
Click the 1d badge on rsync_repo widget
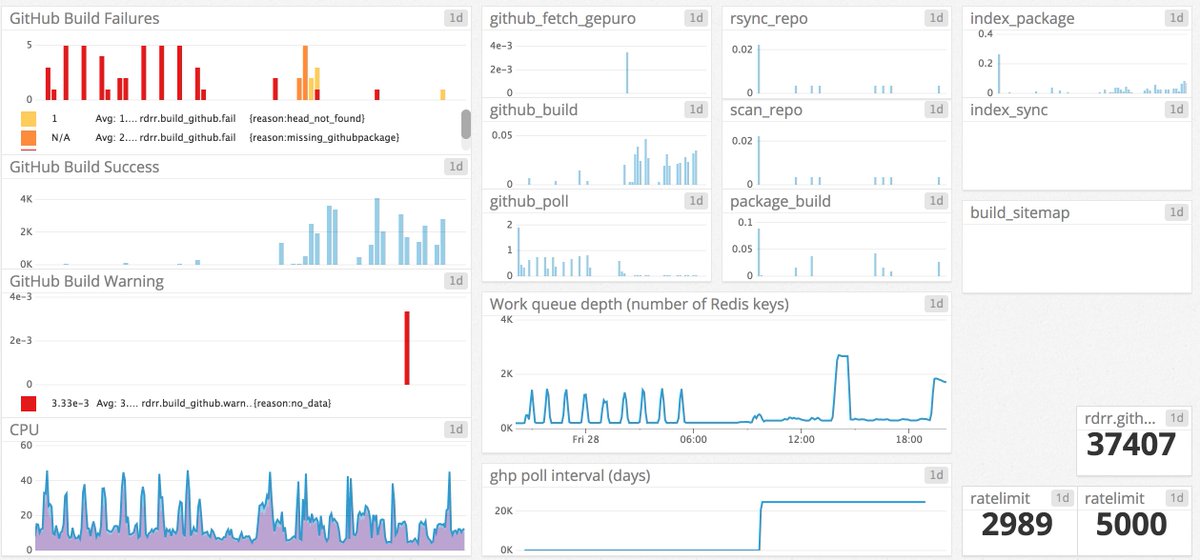coord(936,18)
